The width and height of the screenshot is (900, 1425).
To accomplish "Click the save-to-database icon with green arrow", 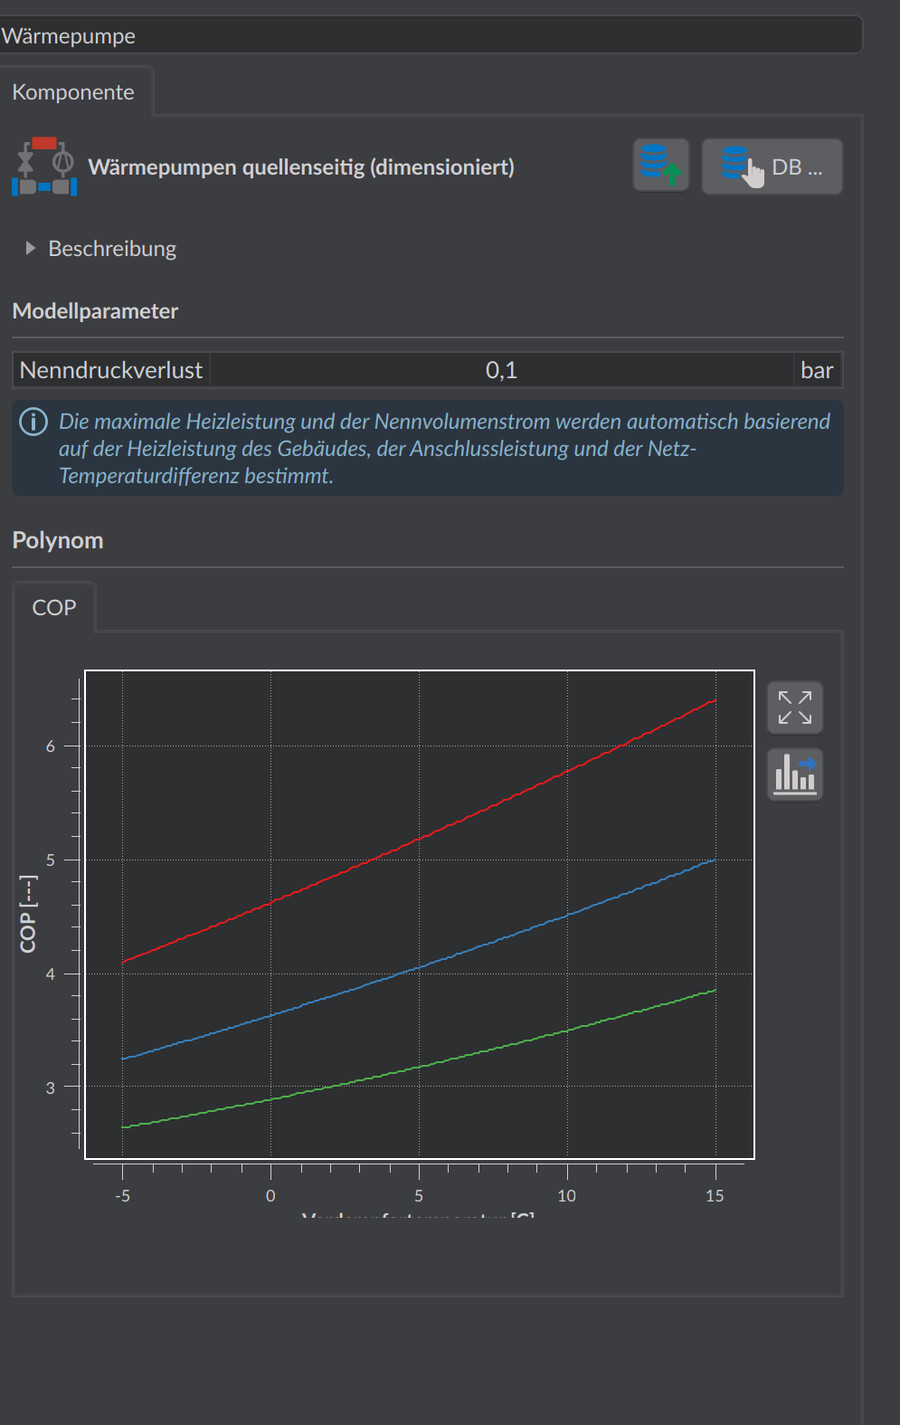I will (x=661, y=165).
